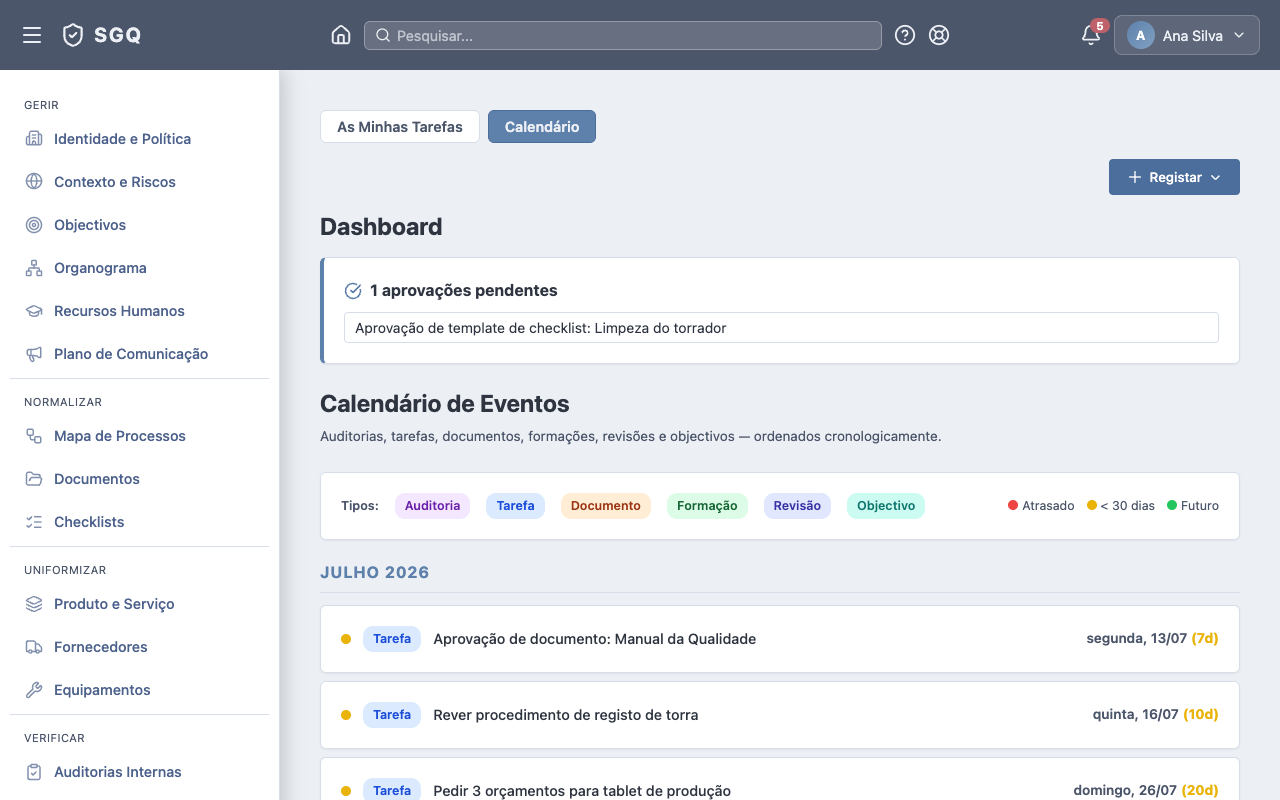Viewport: 1280px width, 800px height.
Task: Click the Equipamentos wrench icon
Action: pyautogui.click(x=34, y=690)
